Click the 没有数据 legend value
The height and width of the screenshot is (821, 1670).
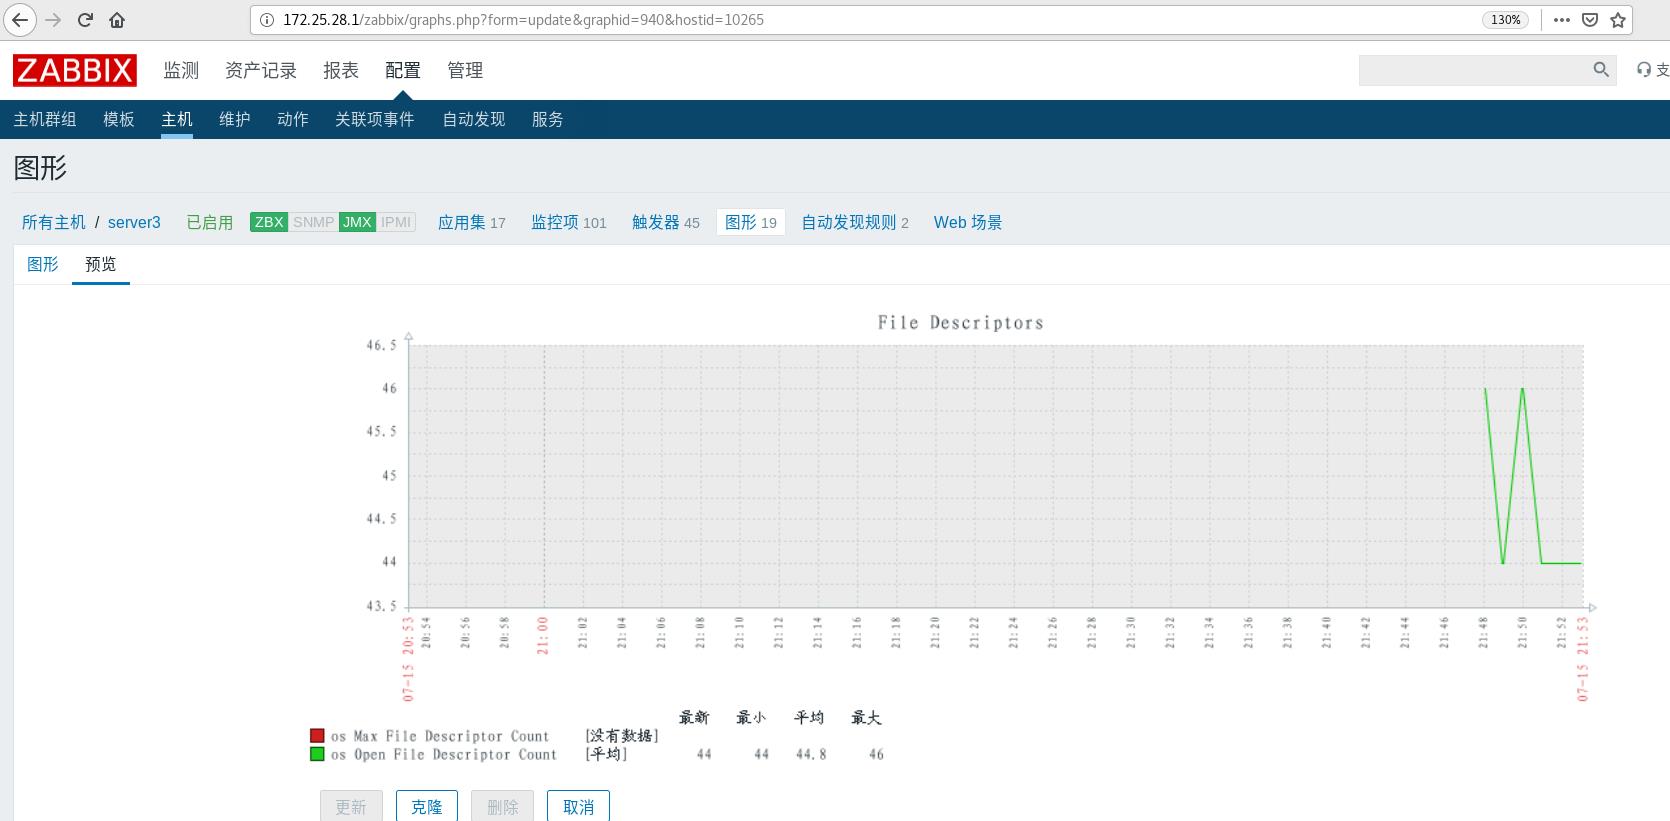pos(622,736)
